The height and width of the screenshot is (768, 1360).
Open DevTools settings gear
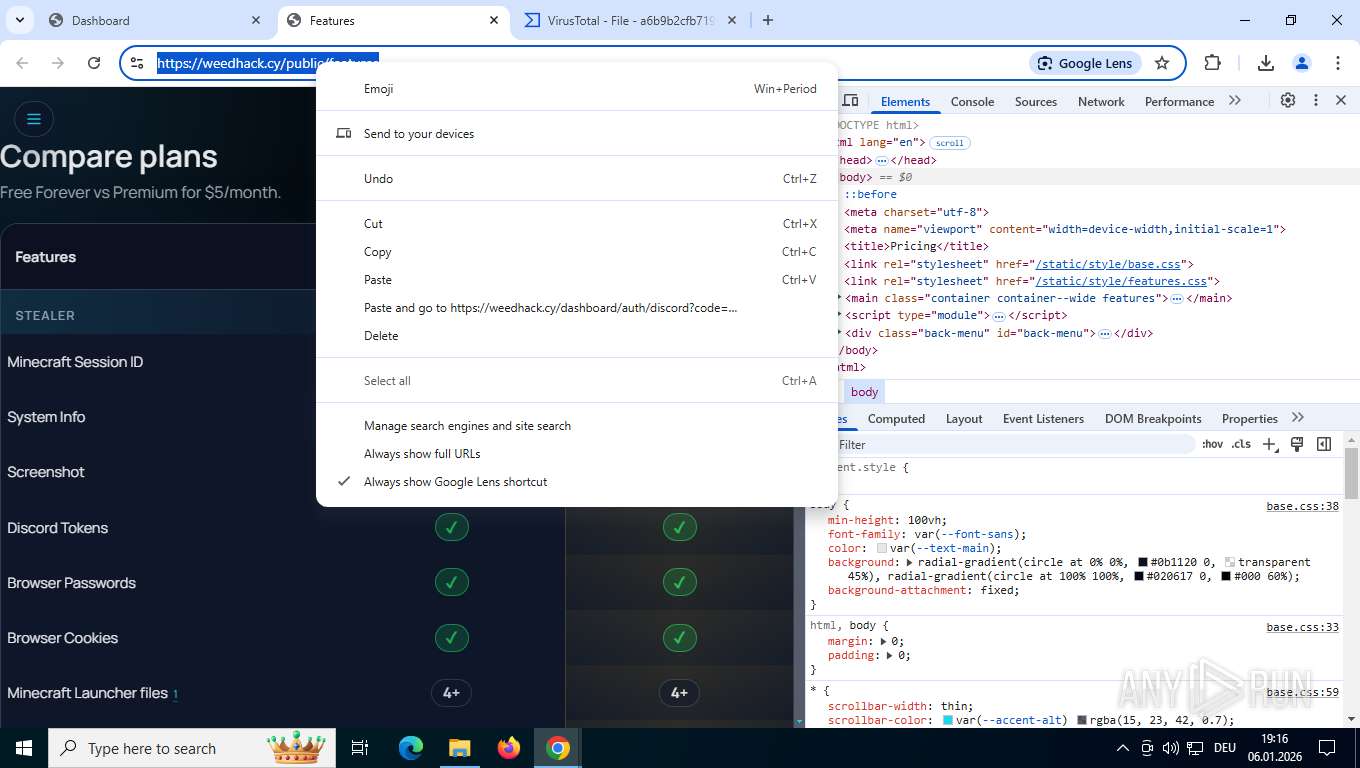(x=1288, y=101)
